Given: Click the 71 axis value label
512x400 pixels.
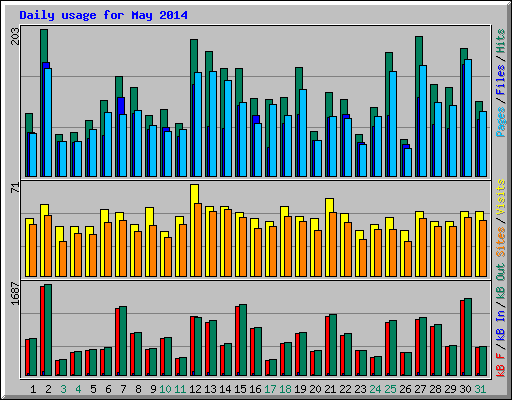Looking at the screenshot, I should pyautogui.click(x=15, y=188).
